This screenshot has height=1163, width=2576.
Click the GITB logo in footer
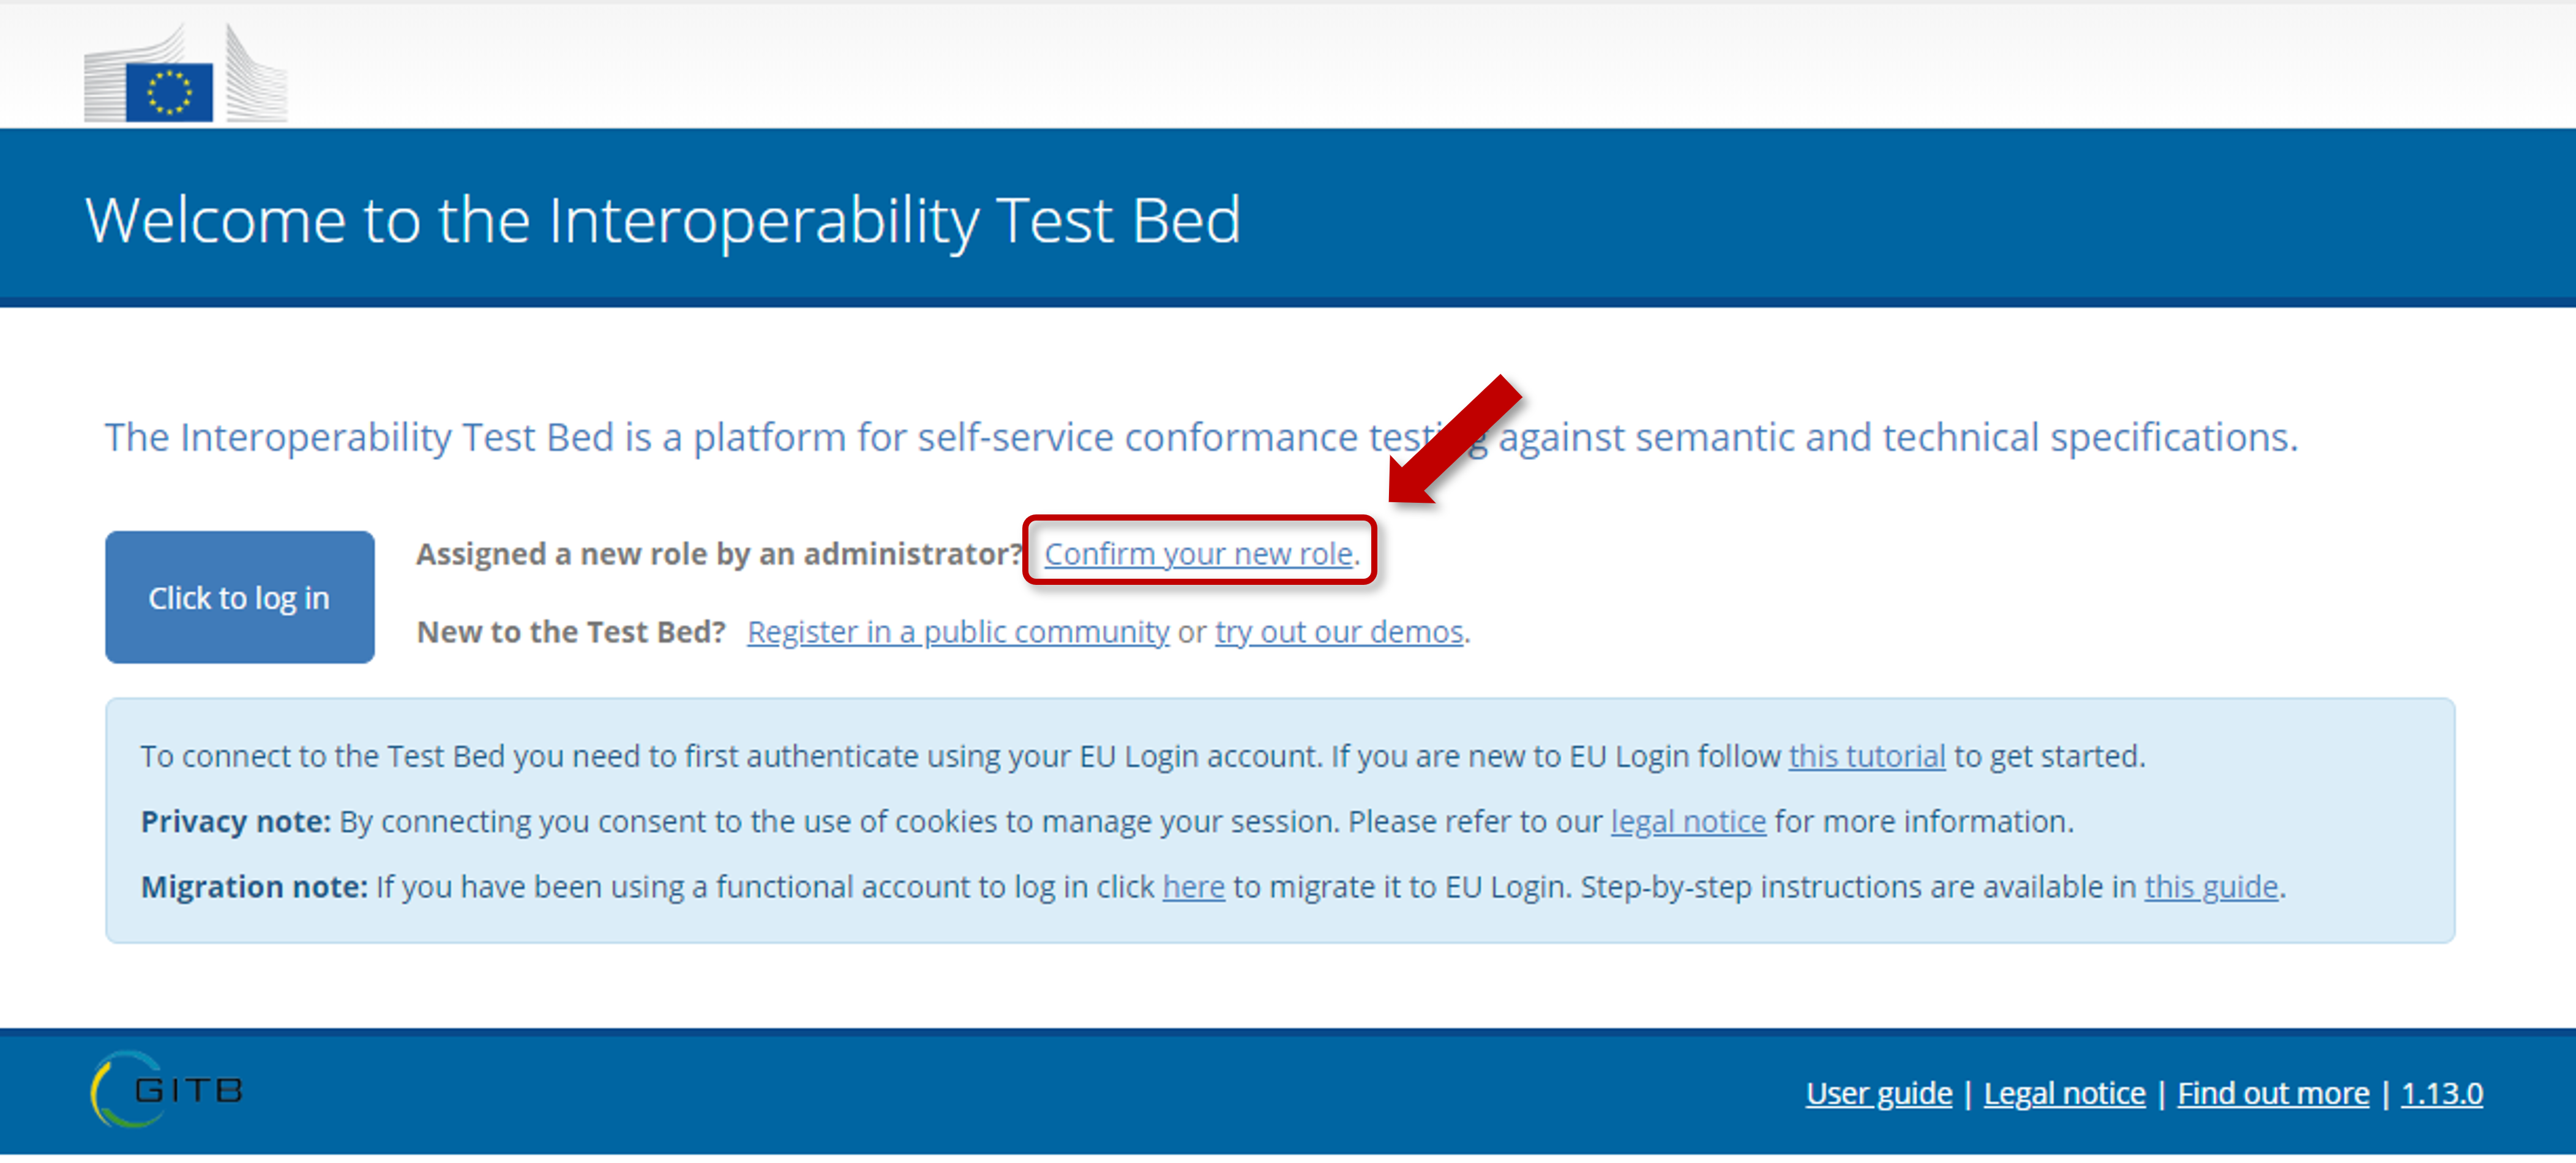click(167, 1090)
